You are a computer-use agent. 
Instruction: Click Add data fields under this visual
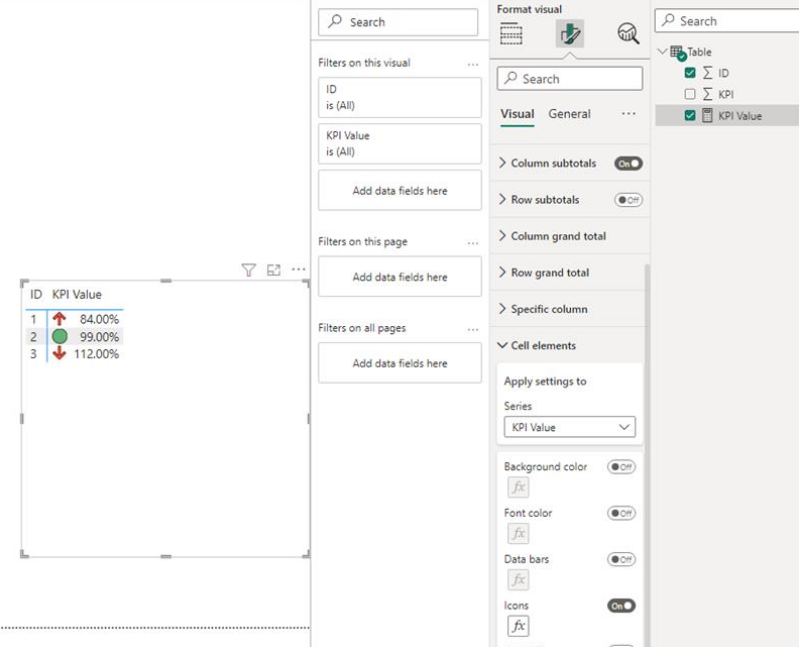click(x=400, y=191)
